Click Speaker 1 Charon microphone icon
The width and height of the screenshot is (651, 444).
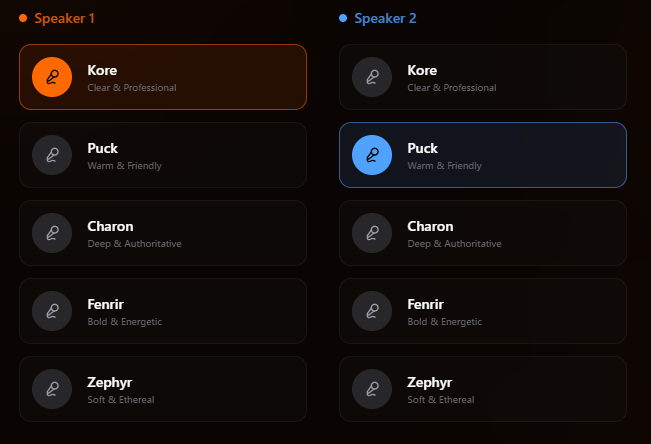[x=52, y=233]
